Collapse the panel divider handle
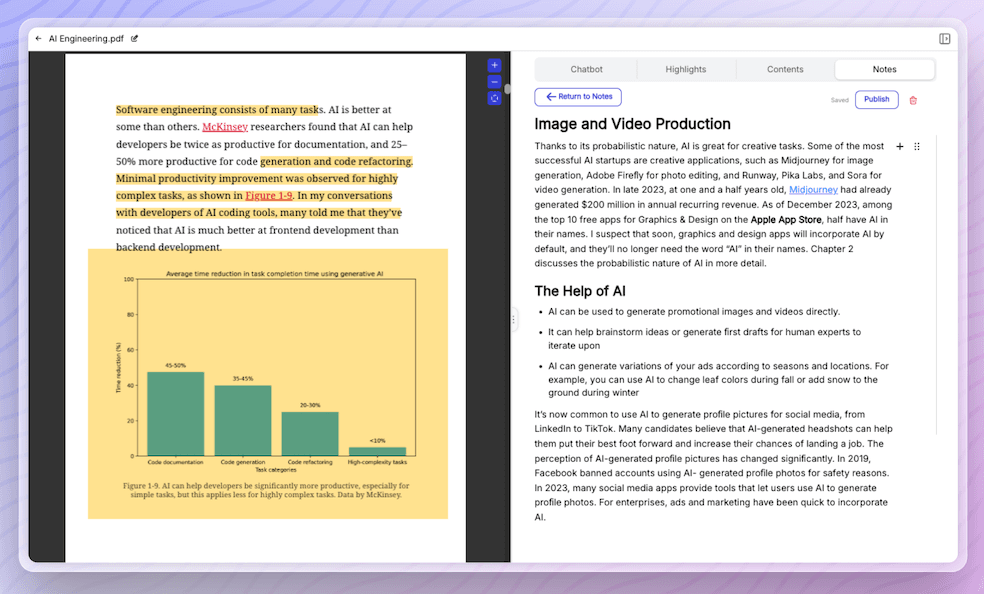The image size is (984, 594). [513, 318]
